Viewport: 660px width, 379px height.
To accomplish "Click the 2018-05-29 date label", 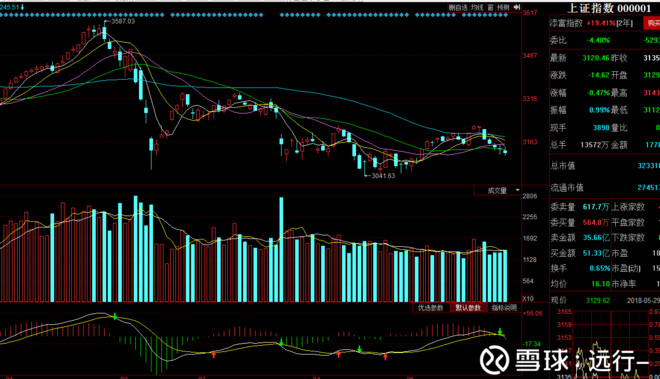I will pyautogui.click(x=643, y=300).
